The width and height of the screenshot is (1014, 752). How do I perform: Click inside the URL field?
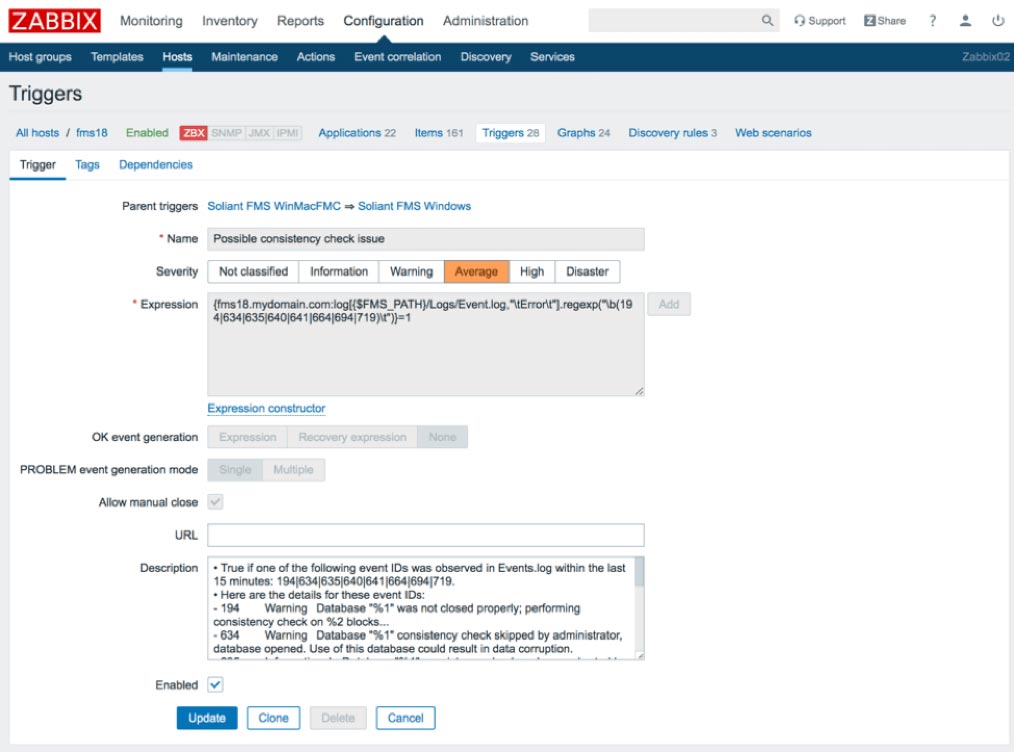tap(426, 535)
